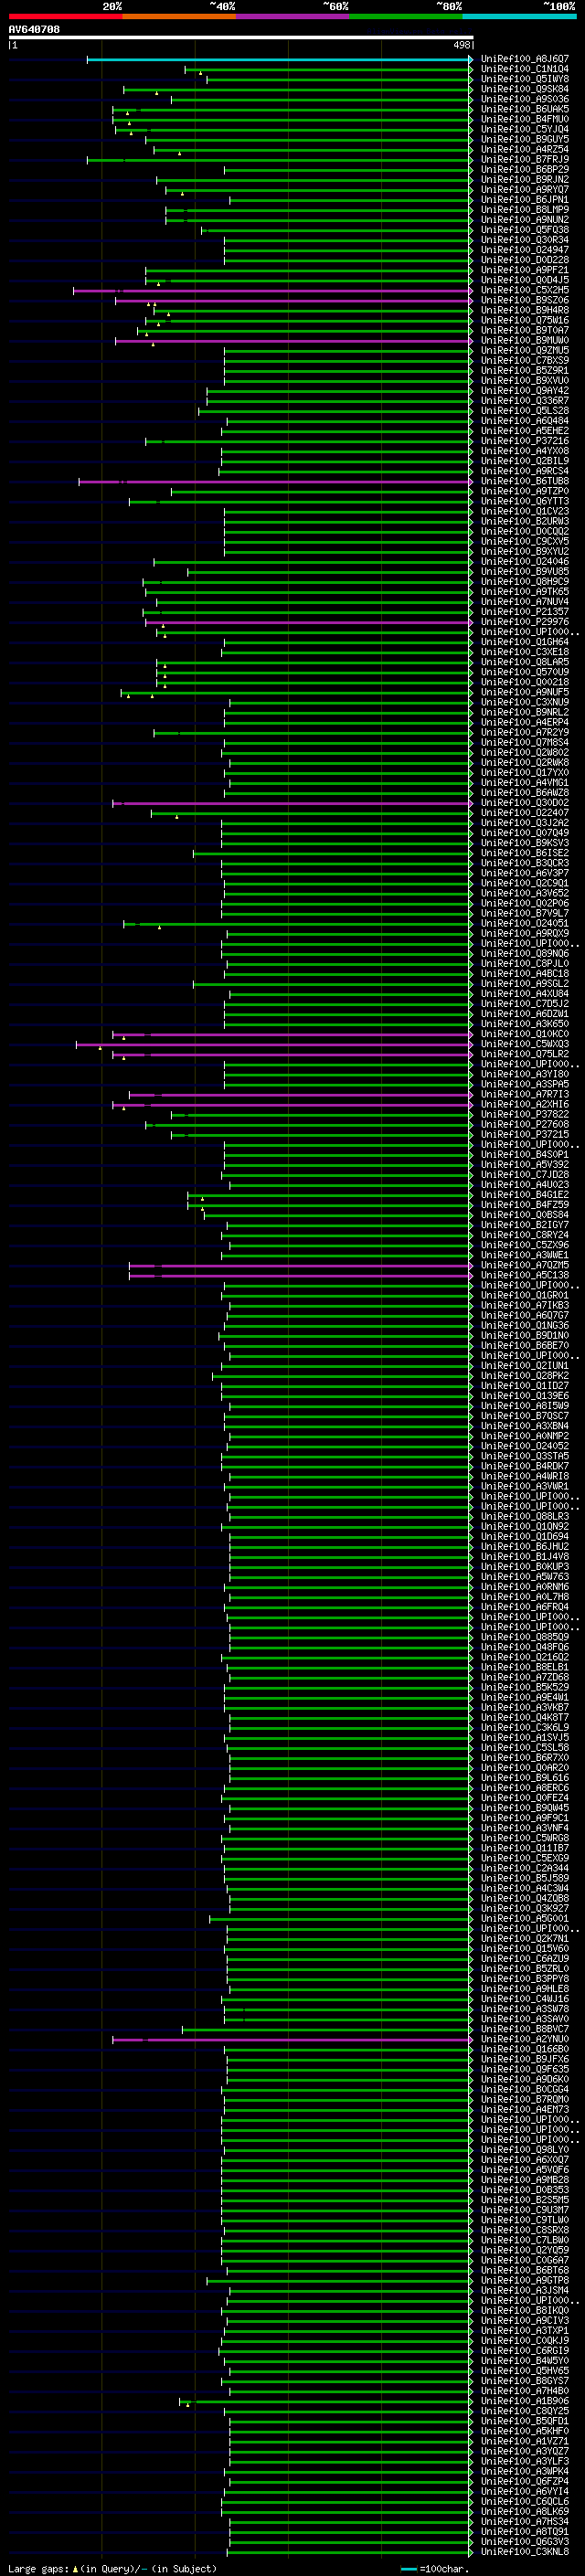Click the Large gaps legend text
585x2576 pixels.
pos(112,2569)
